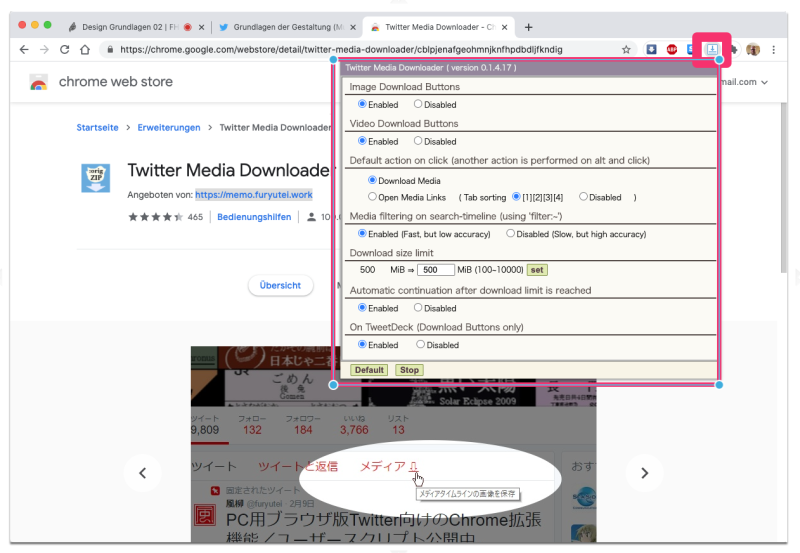
Task: Show next screenshot with right carousel arrow
Action: [x=645, y=473]
